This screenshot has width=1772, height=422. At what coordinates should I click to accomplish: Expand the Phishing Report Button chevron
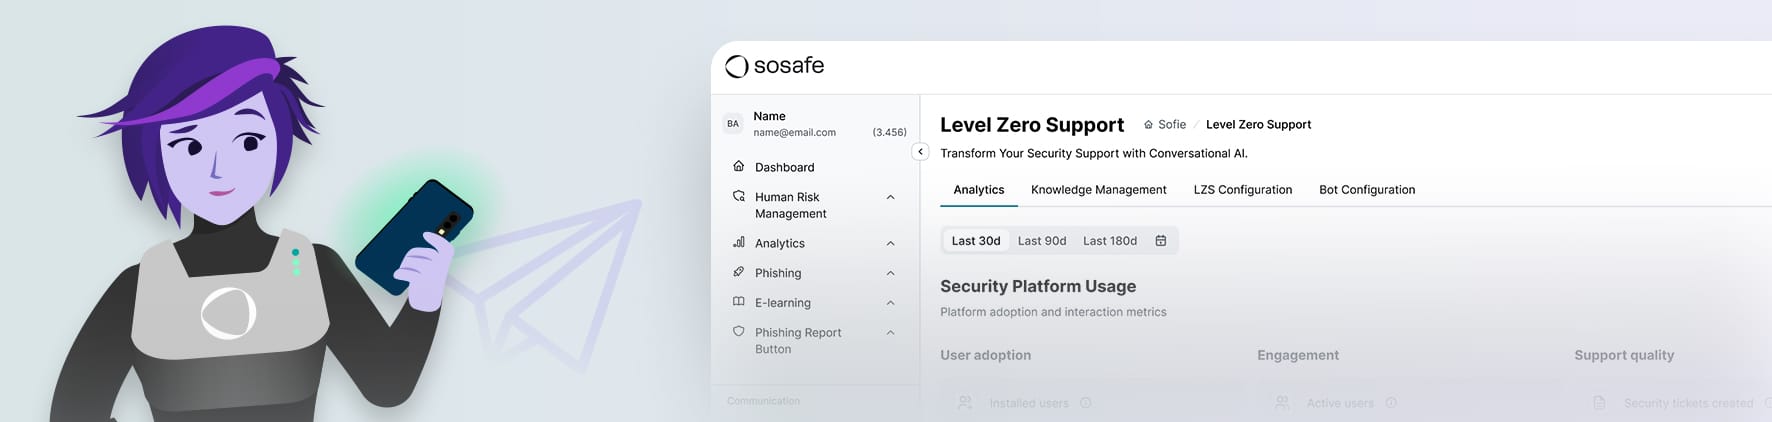[x=890, y=333]
